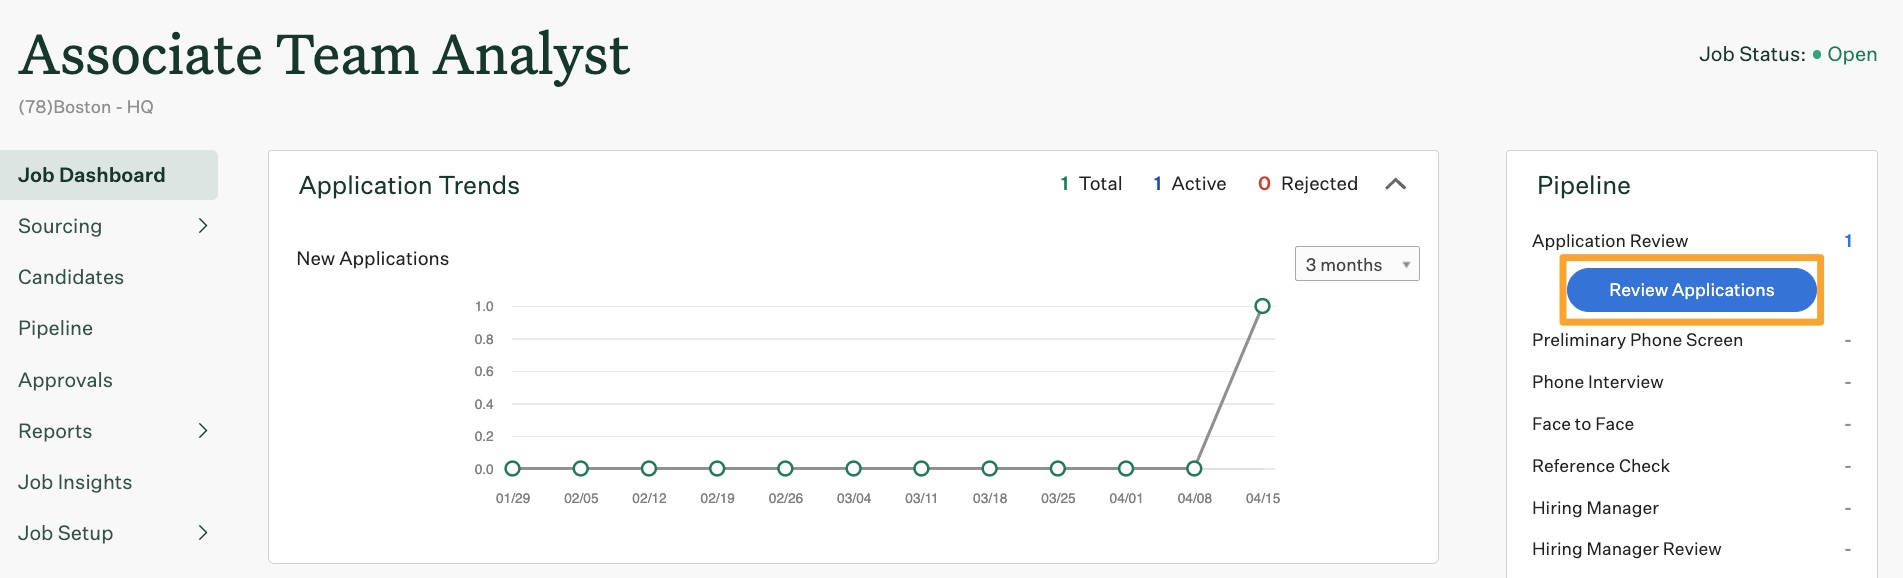
Task: Open the Job Dashboard sidebar item
Action: click(92, 175)
